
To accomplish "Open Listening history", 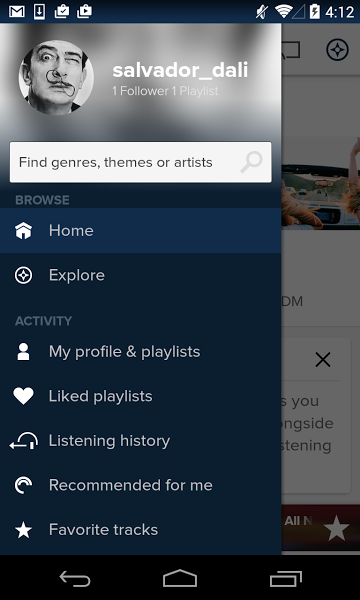I will point(140,441).
